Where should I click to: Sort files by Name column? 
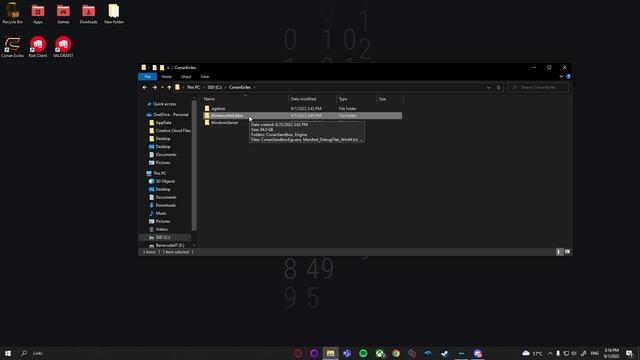[245, 99]
